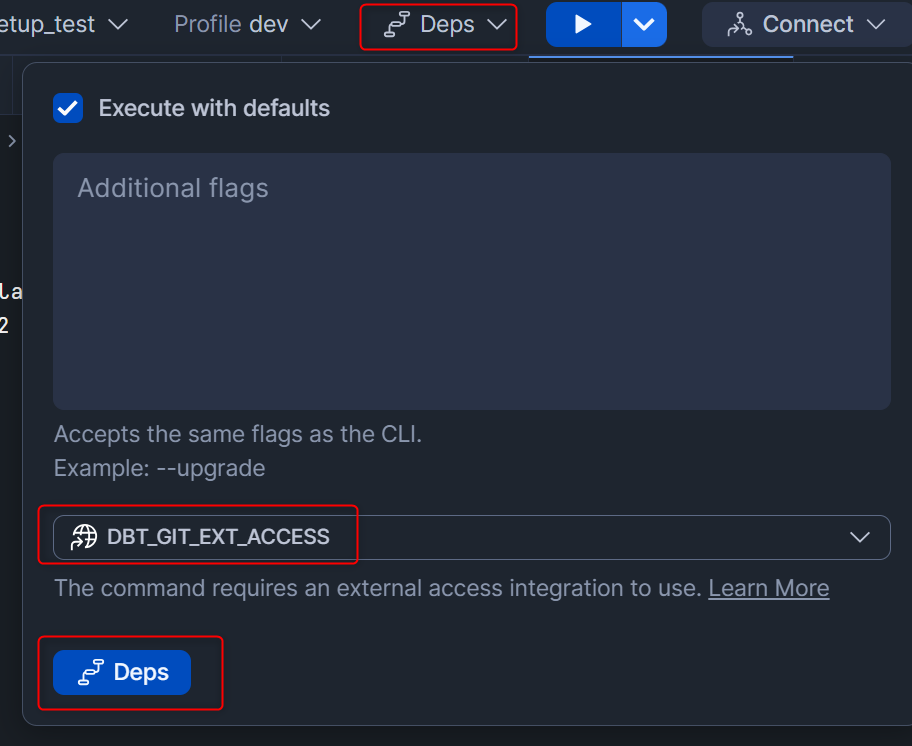912x746 pixels.
Task: Click the Execute with defaults label text
Action: [214, 108]
